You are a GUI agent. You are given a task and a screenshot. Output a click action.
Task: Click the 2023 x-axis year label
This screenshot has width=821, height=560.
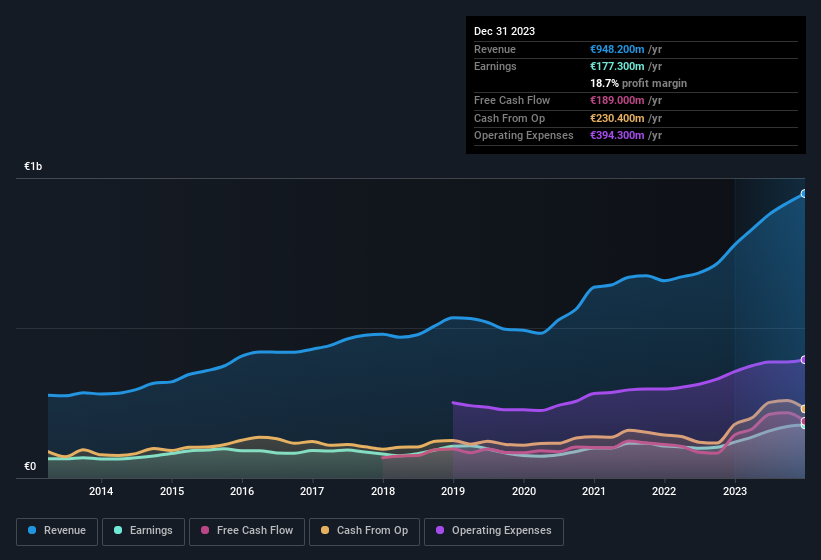click(x=735, y=491)
